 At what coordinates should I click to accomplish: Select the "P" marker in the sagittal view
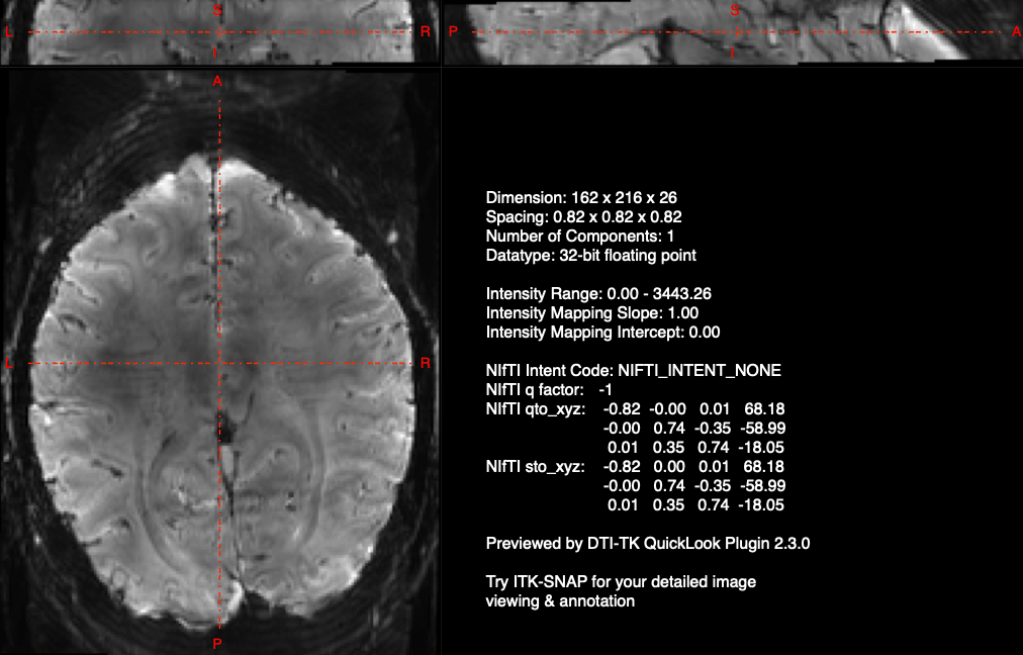coord(452,30)
